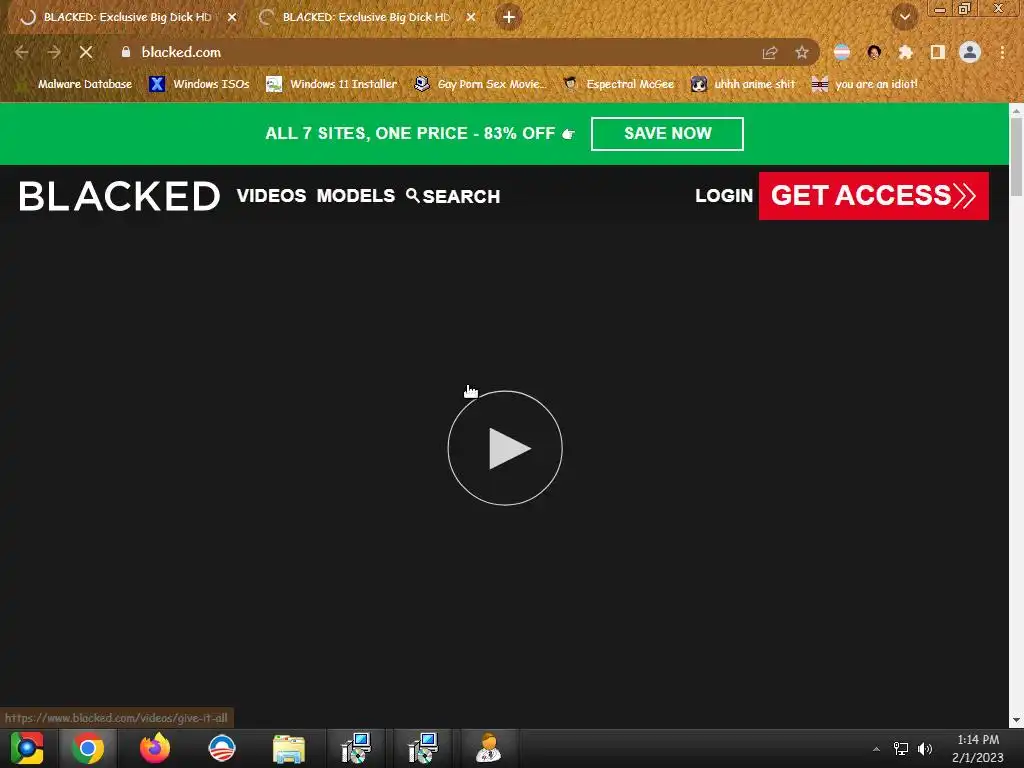Open the Obama logo taskbar icon
1024x768 pixels.
221,748
